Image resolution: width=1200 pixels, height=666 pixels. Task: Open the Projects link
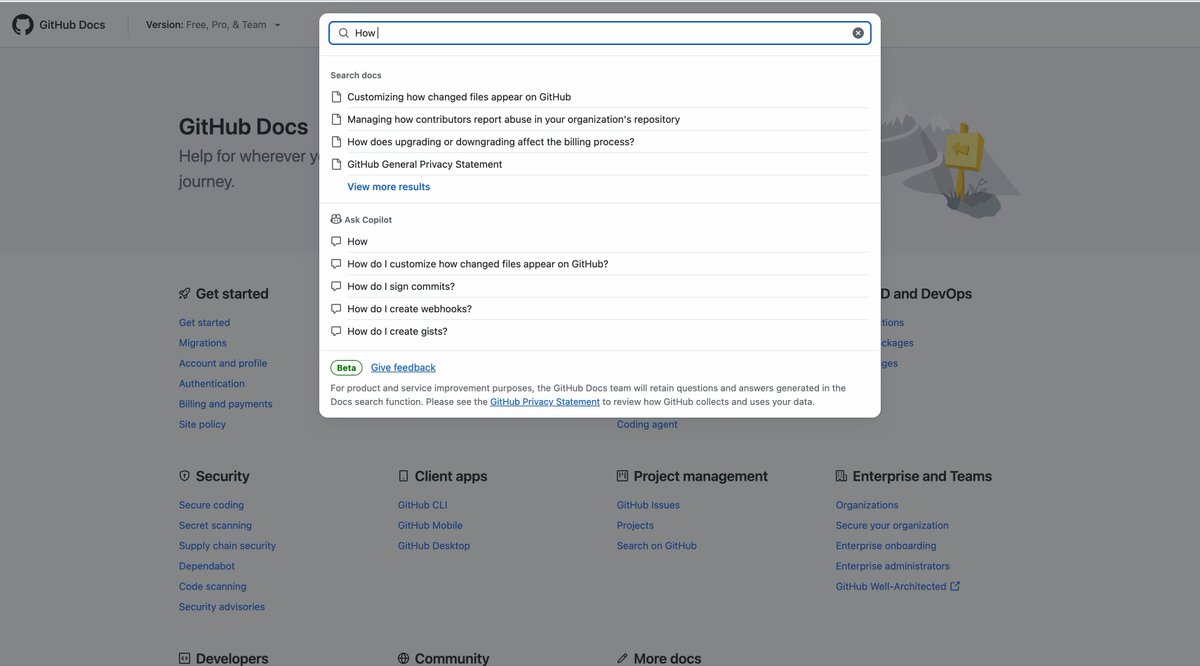click(x=635, y=525)
